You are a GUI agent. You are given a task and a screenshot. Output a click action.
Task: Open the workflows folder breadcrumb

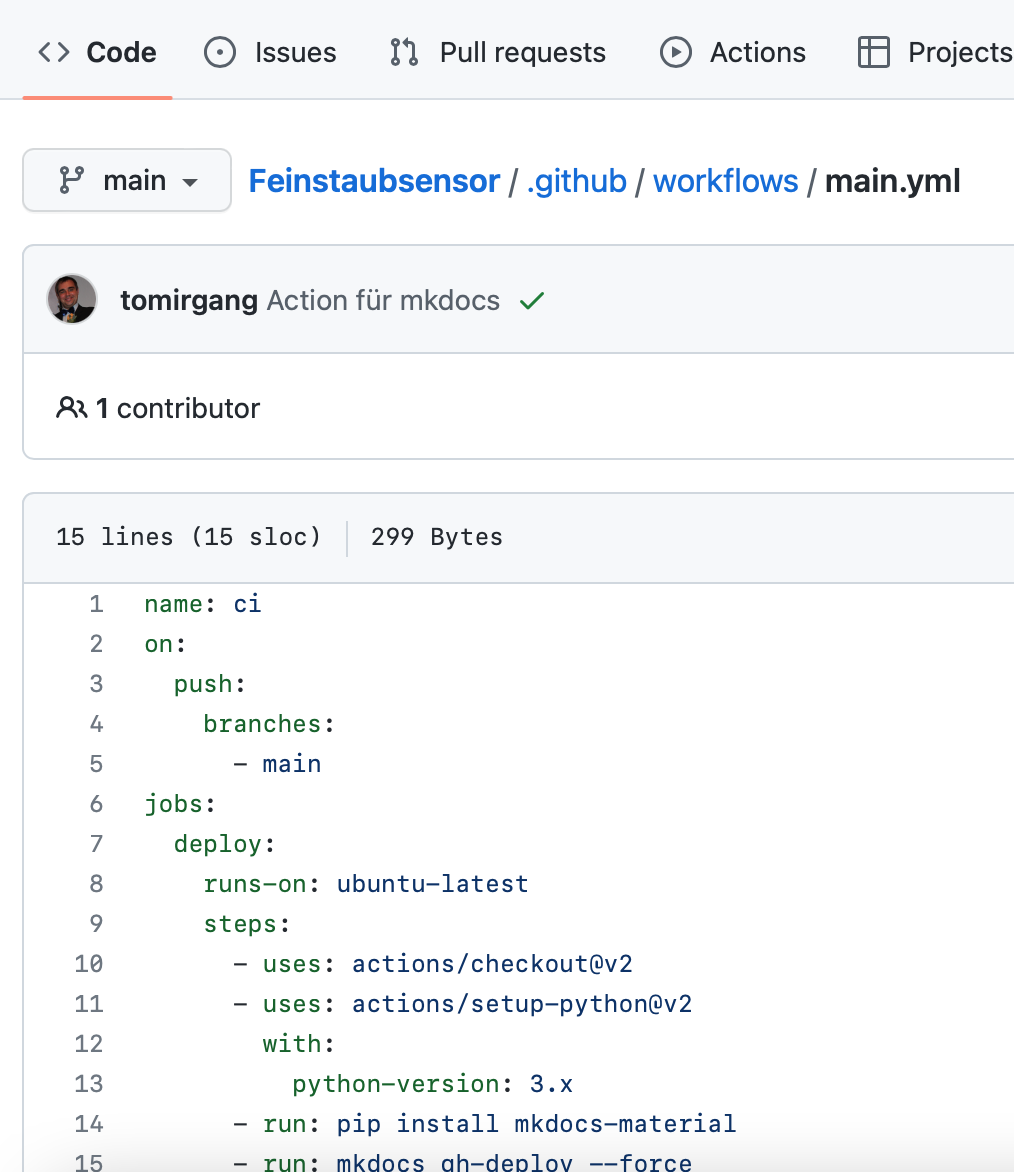726,181
